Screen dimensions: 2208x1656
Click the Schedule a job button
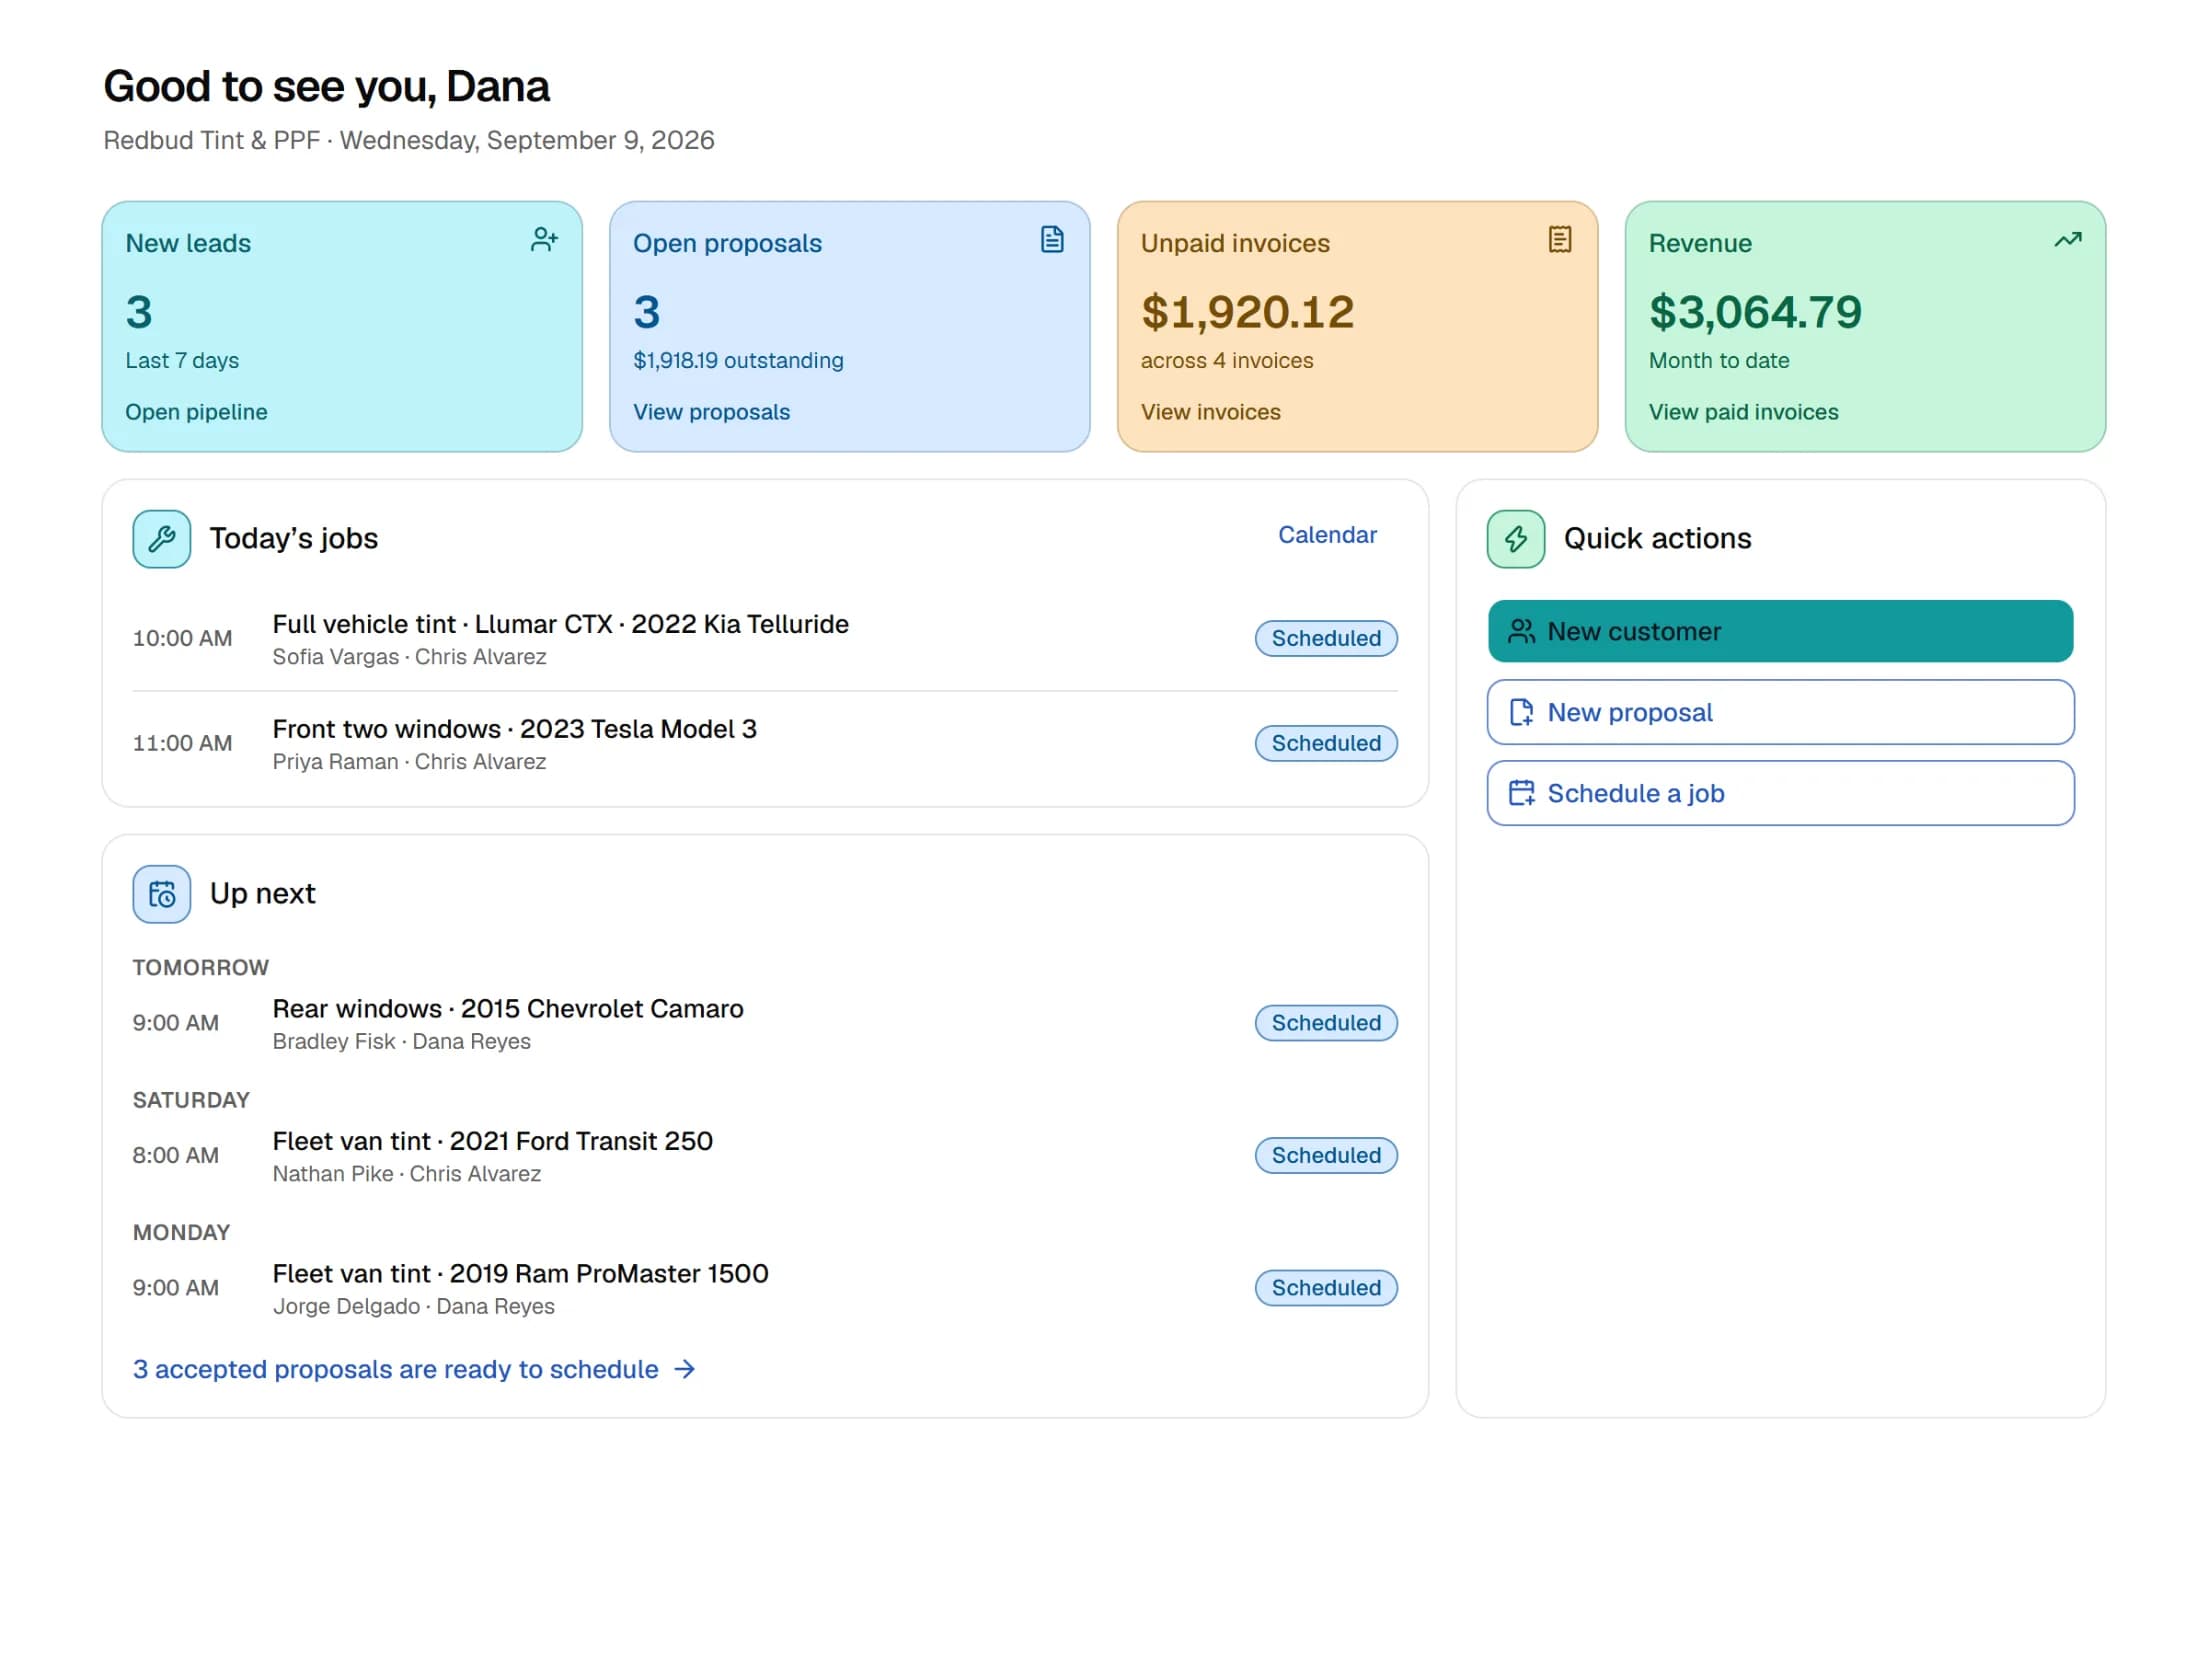(1780, 793)
